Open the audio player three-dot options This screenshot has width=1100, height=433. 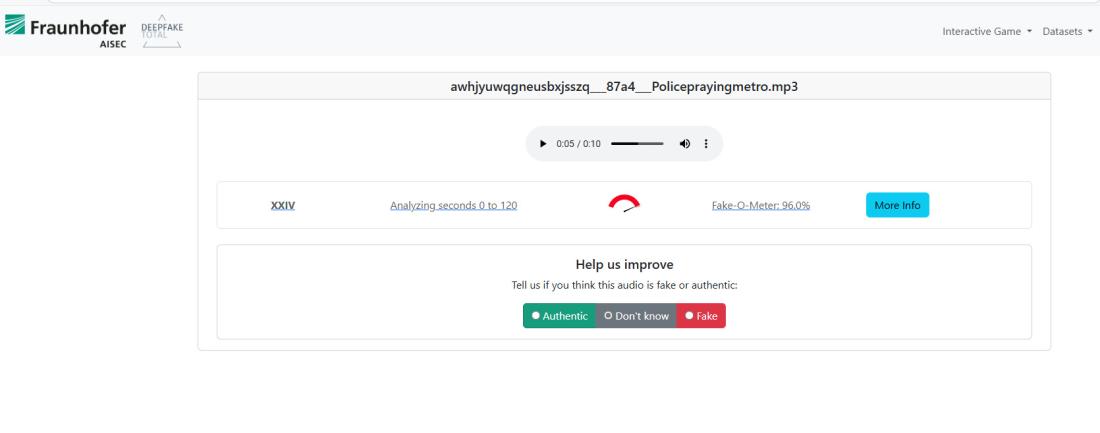pos(706,144)
